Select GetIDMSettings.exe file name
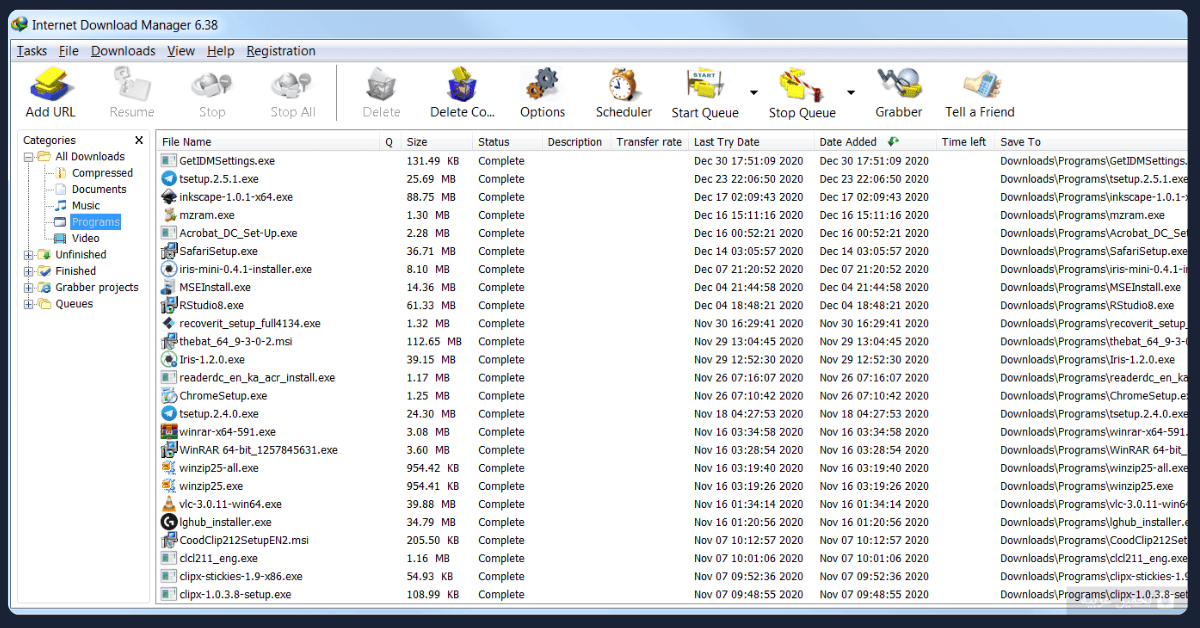Image resolution: width=1200 pixels, height=628 pixels. click(x=227, y=161)
